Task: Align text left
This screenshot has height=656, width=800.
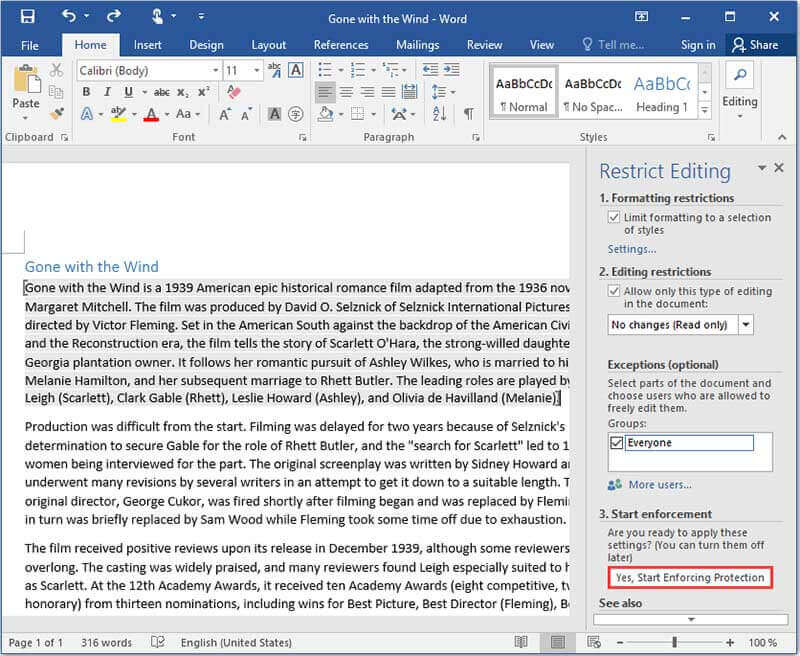Action: pos(325,92)
